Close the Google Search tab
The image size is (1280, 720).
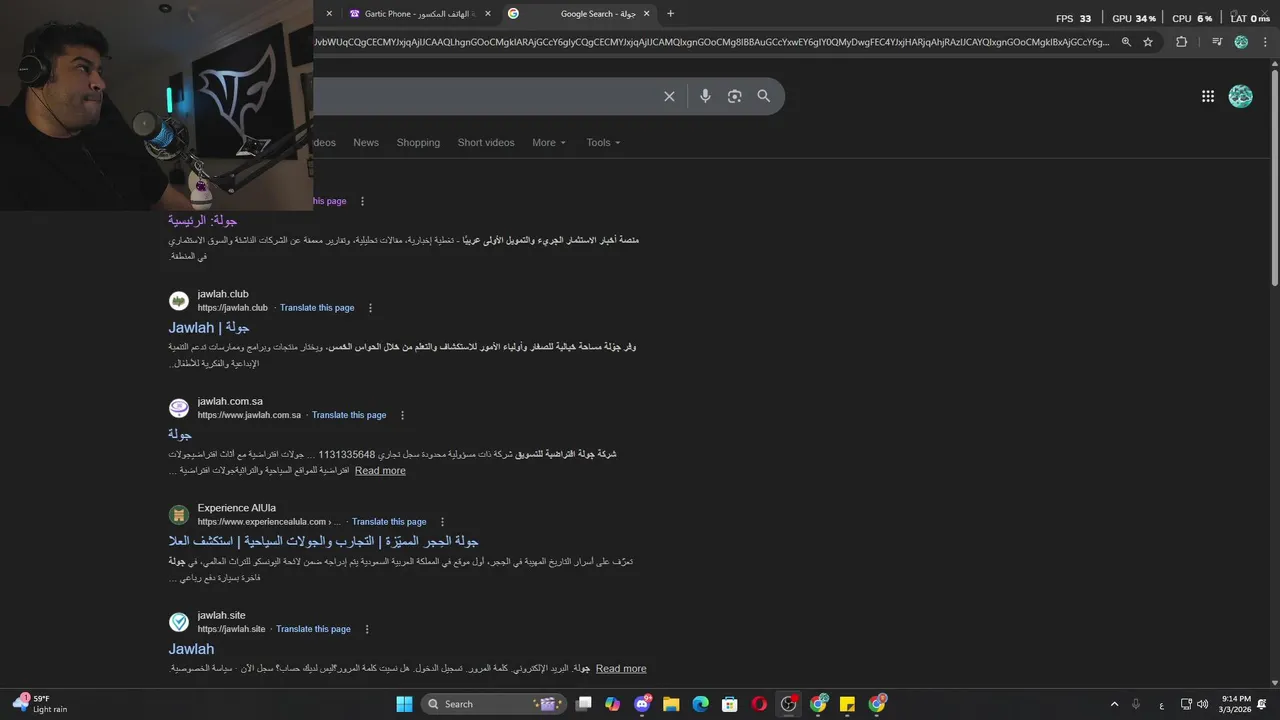pyautogui.click(x=647, y=14)
